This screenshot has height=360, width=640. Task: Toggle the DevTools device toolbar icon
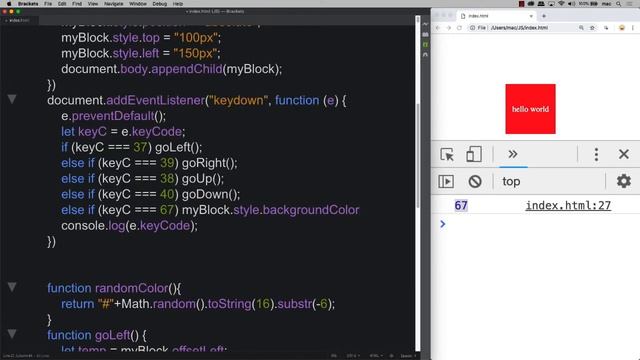(473, 155)
